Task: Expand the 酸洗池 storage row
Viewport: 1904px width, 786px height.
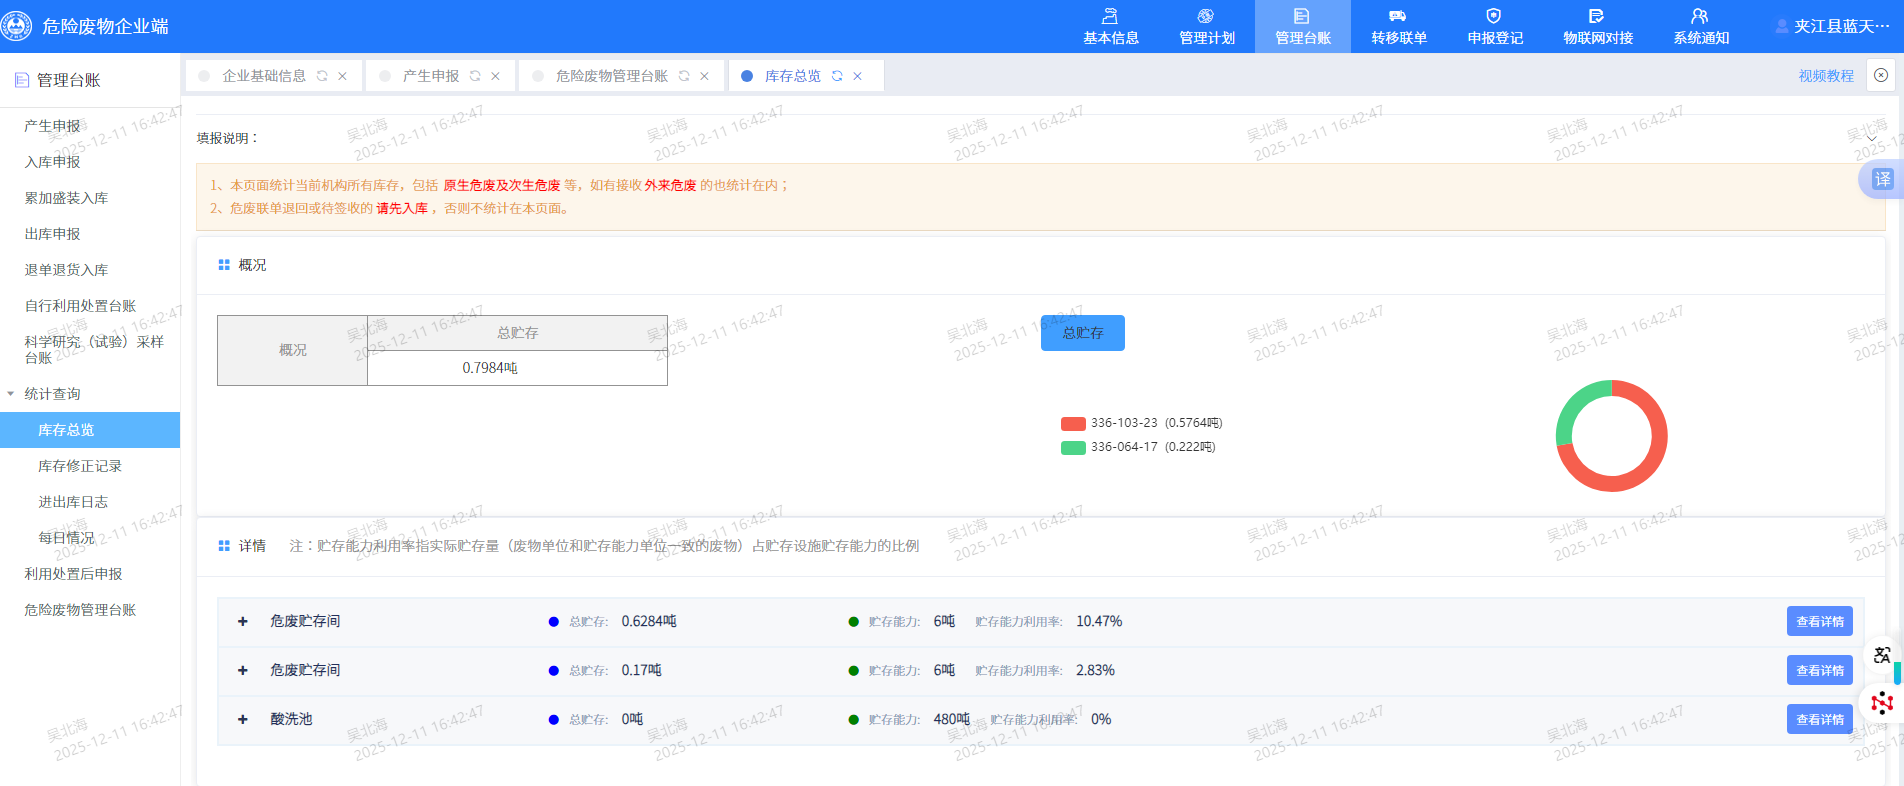Action: tap(243, 719)
